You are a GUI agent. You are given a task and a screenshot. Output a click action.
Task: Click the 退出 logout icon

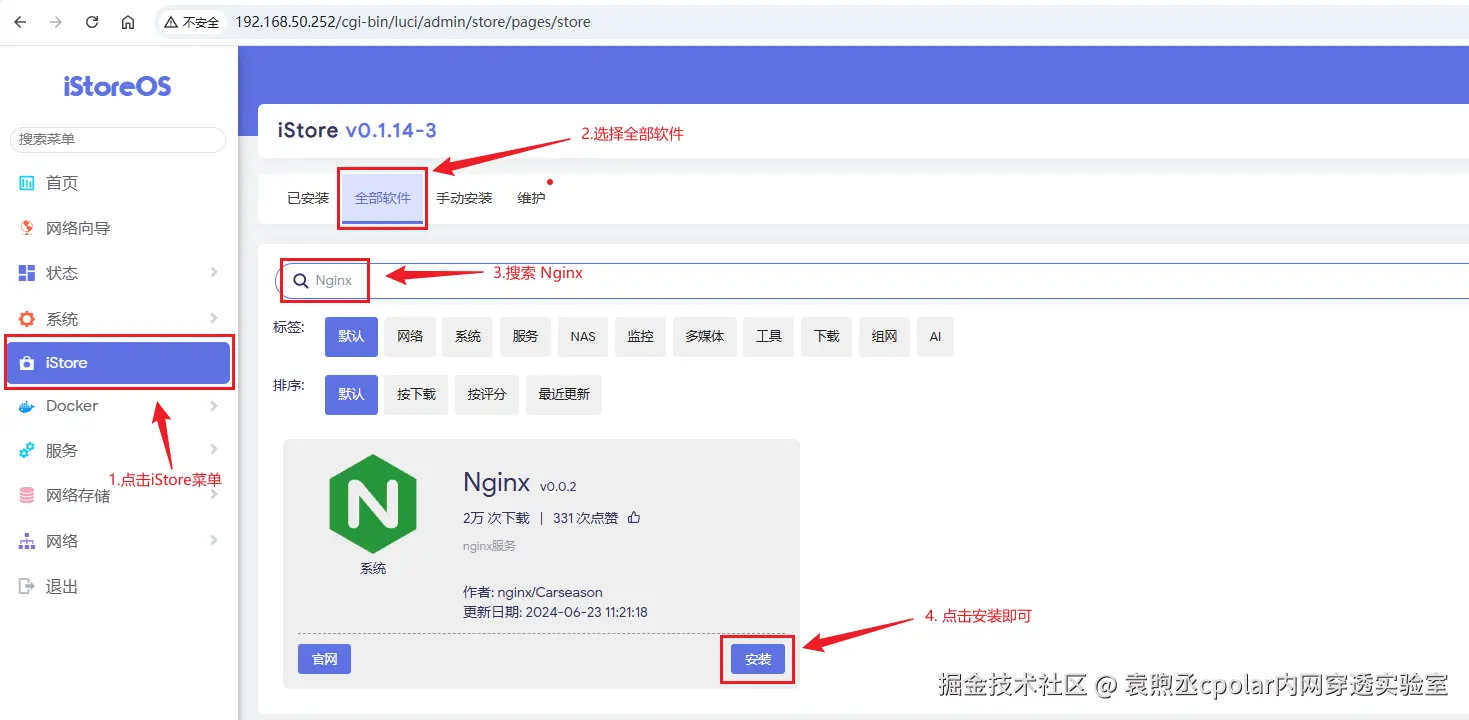(x=27, y=587)
